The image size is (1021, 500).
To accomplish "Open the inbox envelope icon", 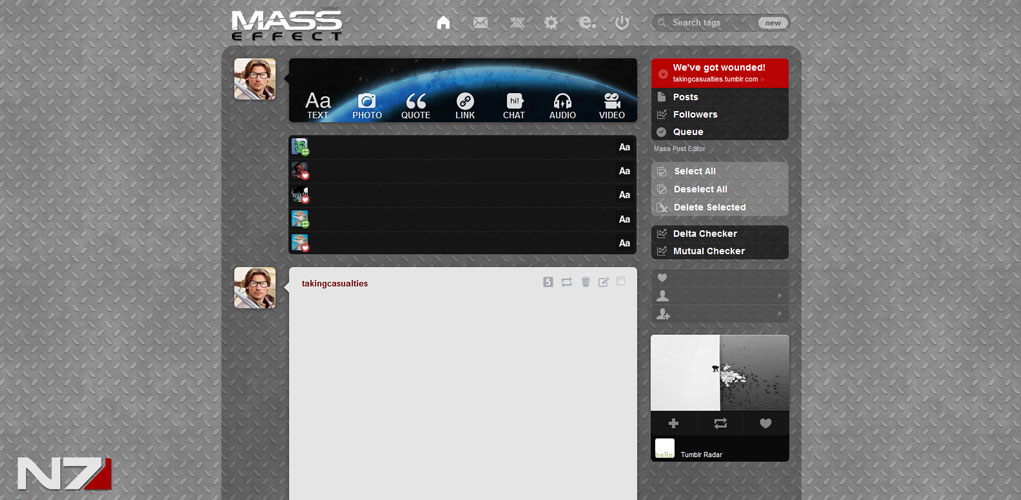I will [481, 23].
